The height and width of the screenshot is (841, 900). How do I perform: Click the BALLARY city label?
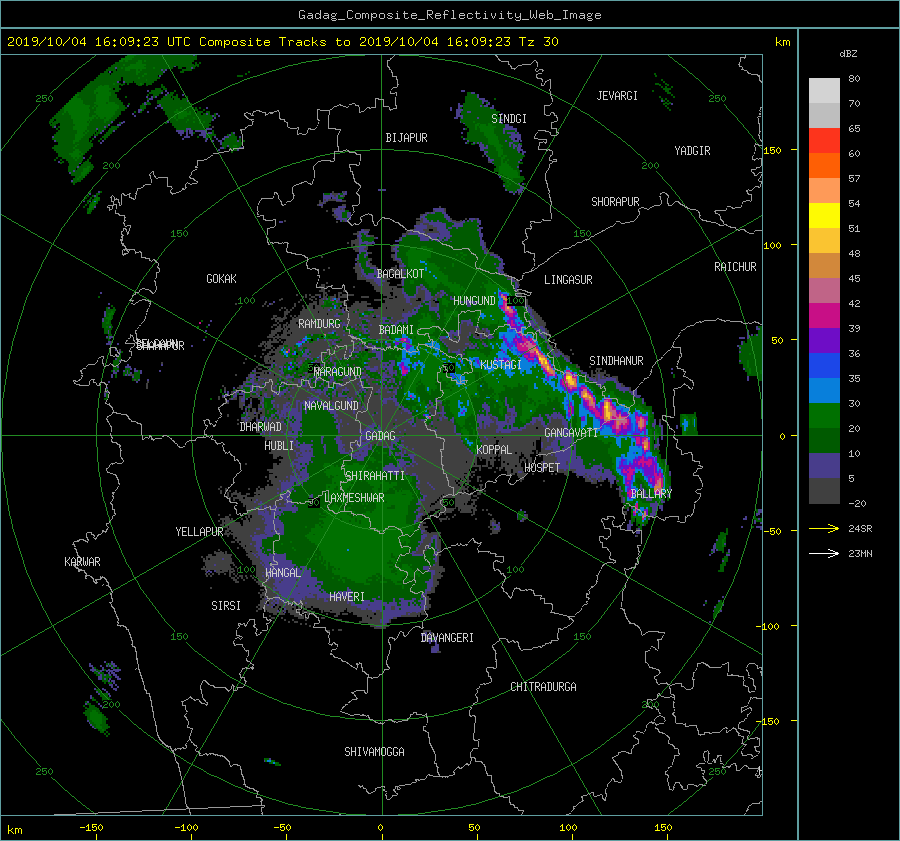651,494
